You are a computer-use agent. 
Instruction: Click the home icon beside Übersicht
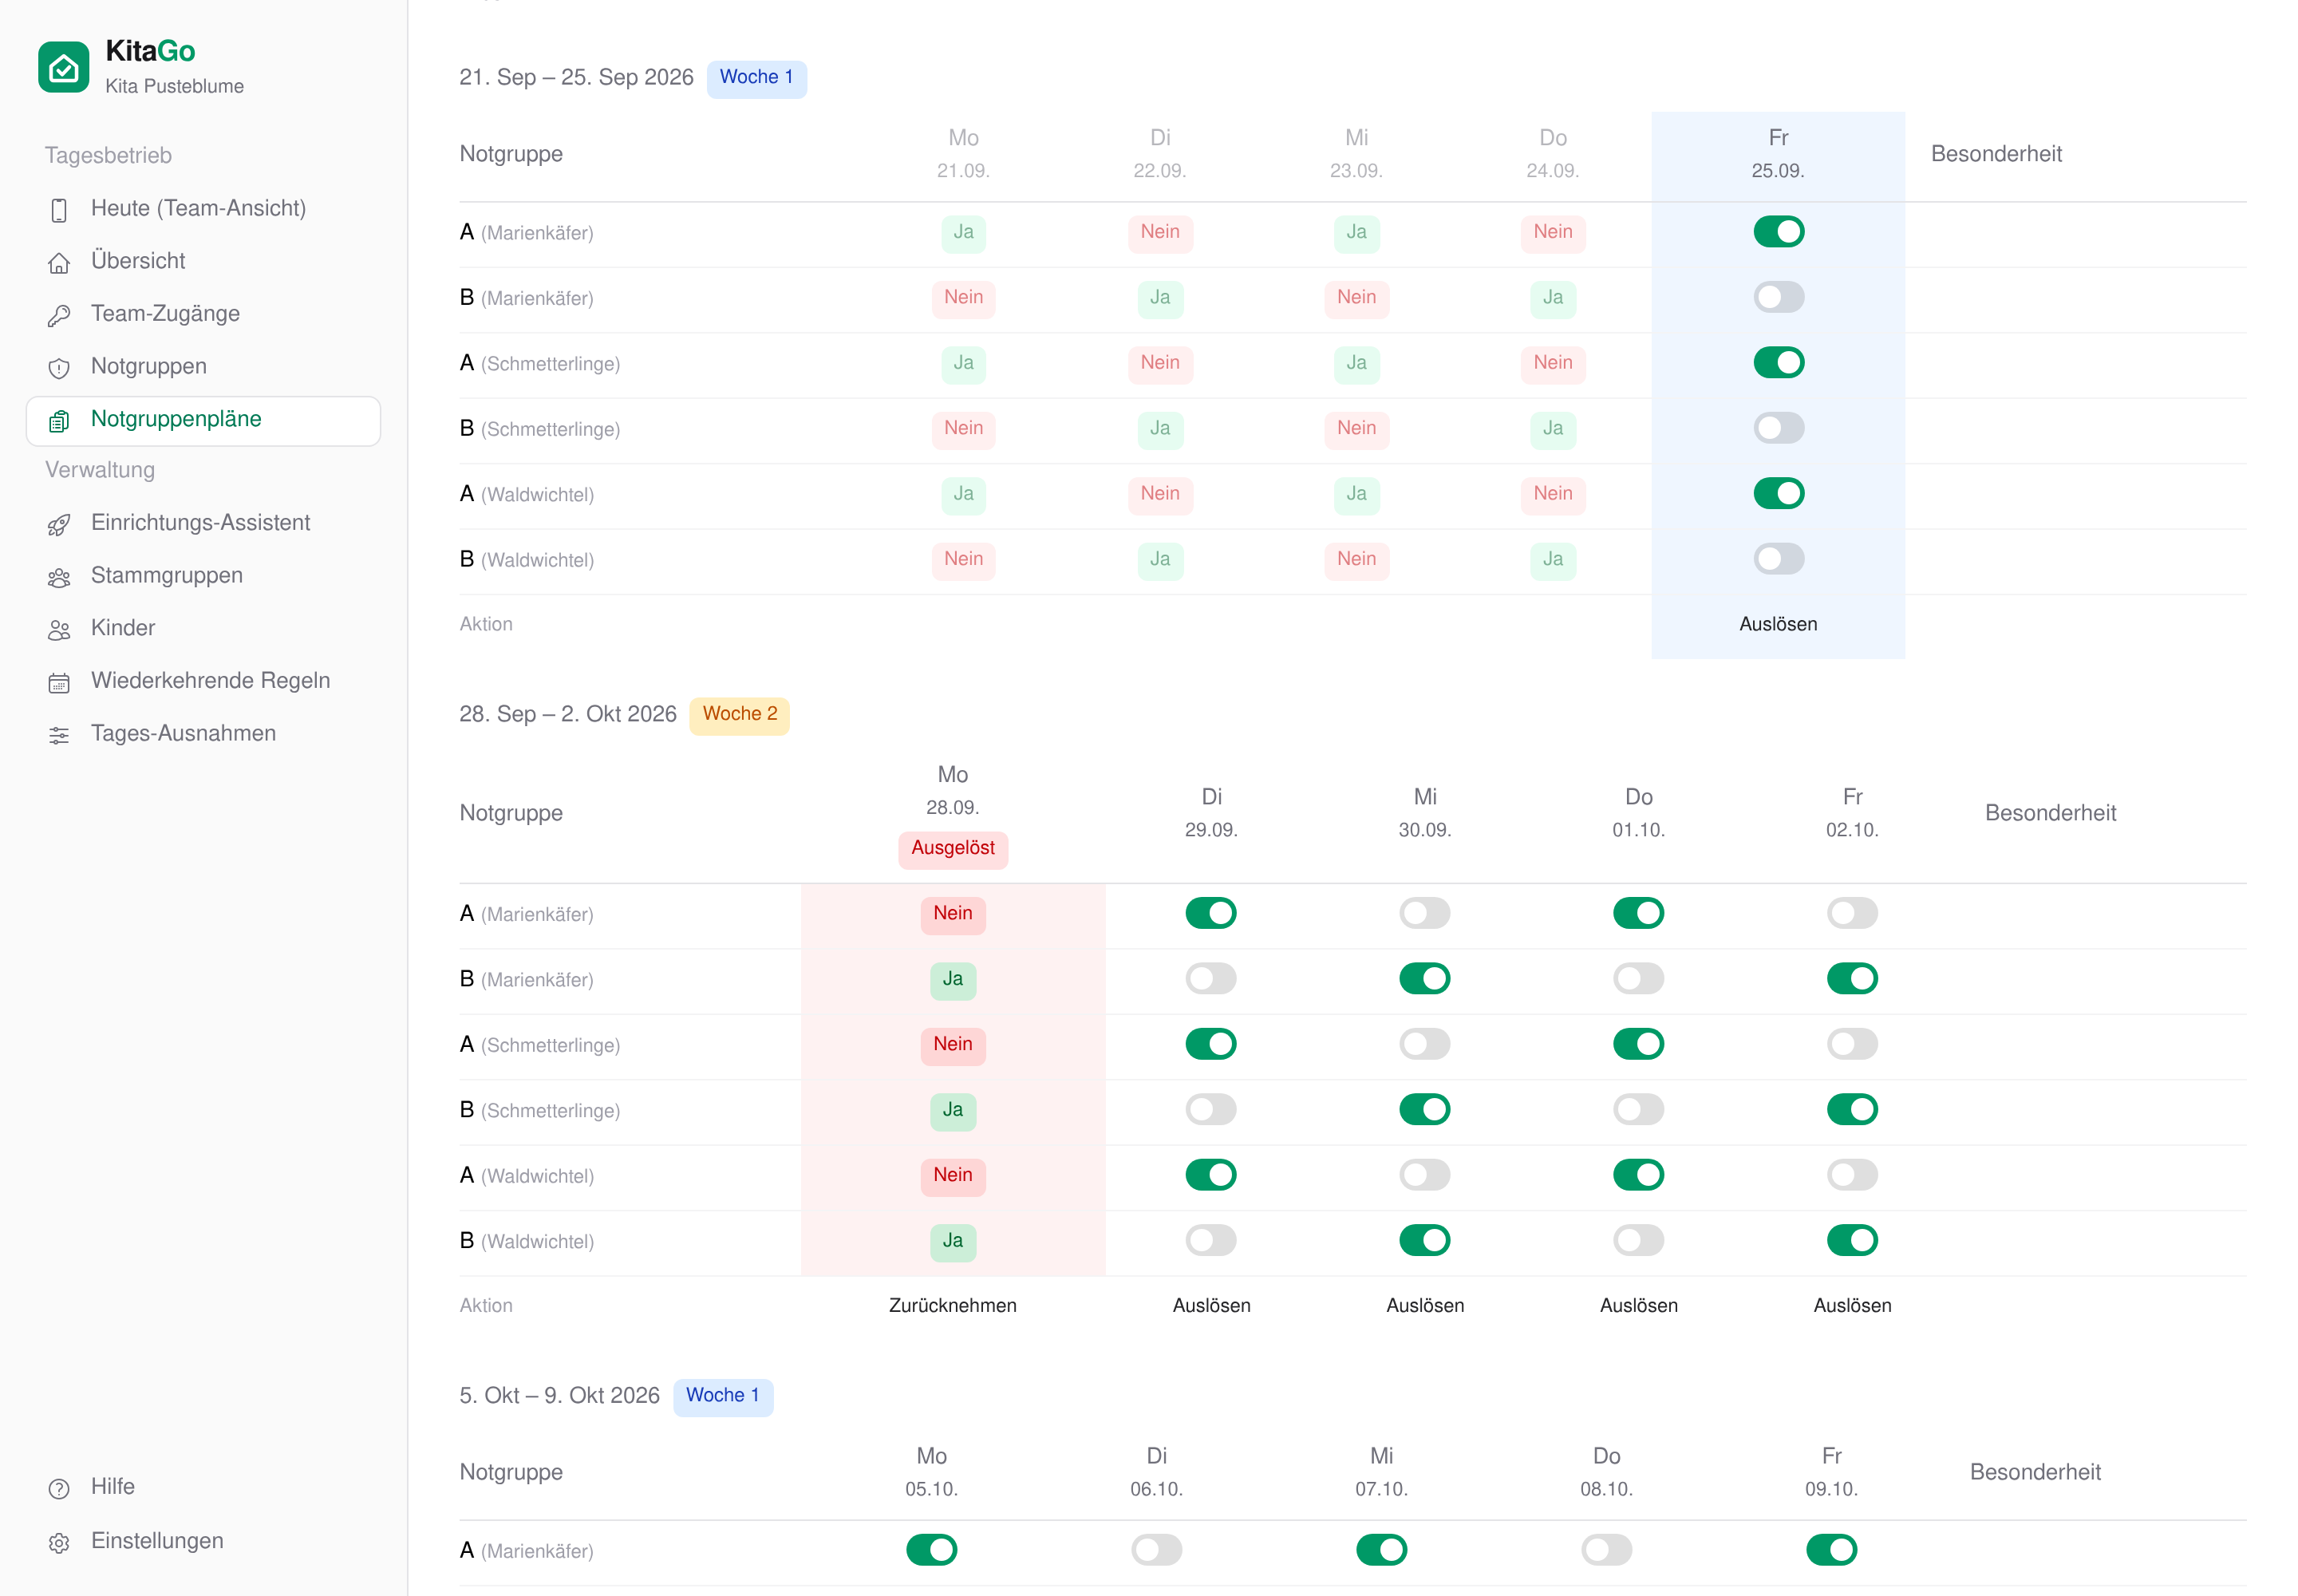pyautogui.click(x=59, y=263)
